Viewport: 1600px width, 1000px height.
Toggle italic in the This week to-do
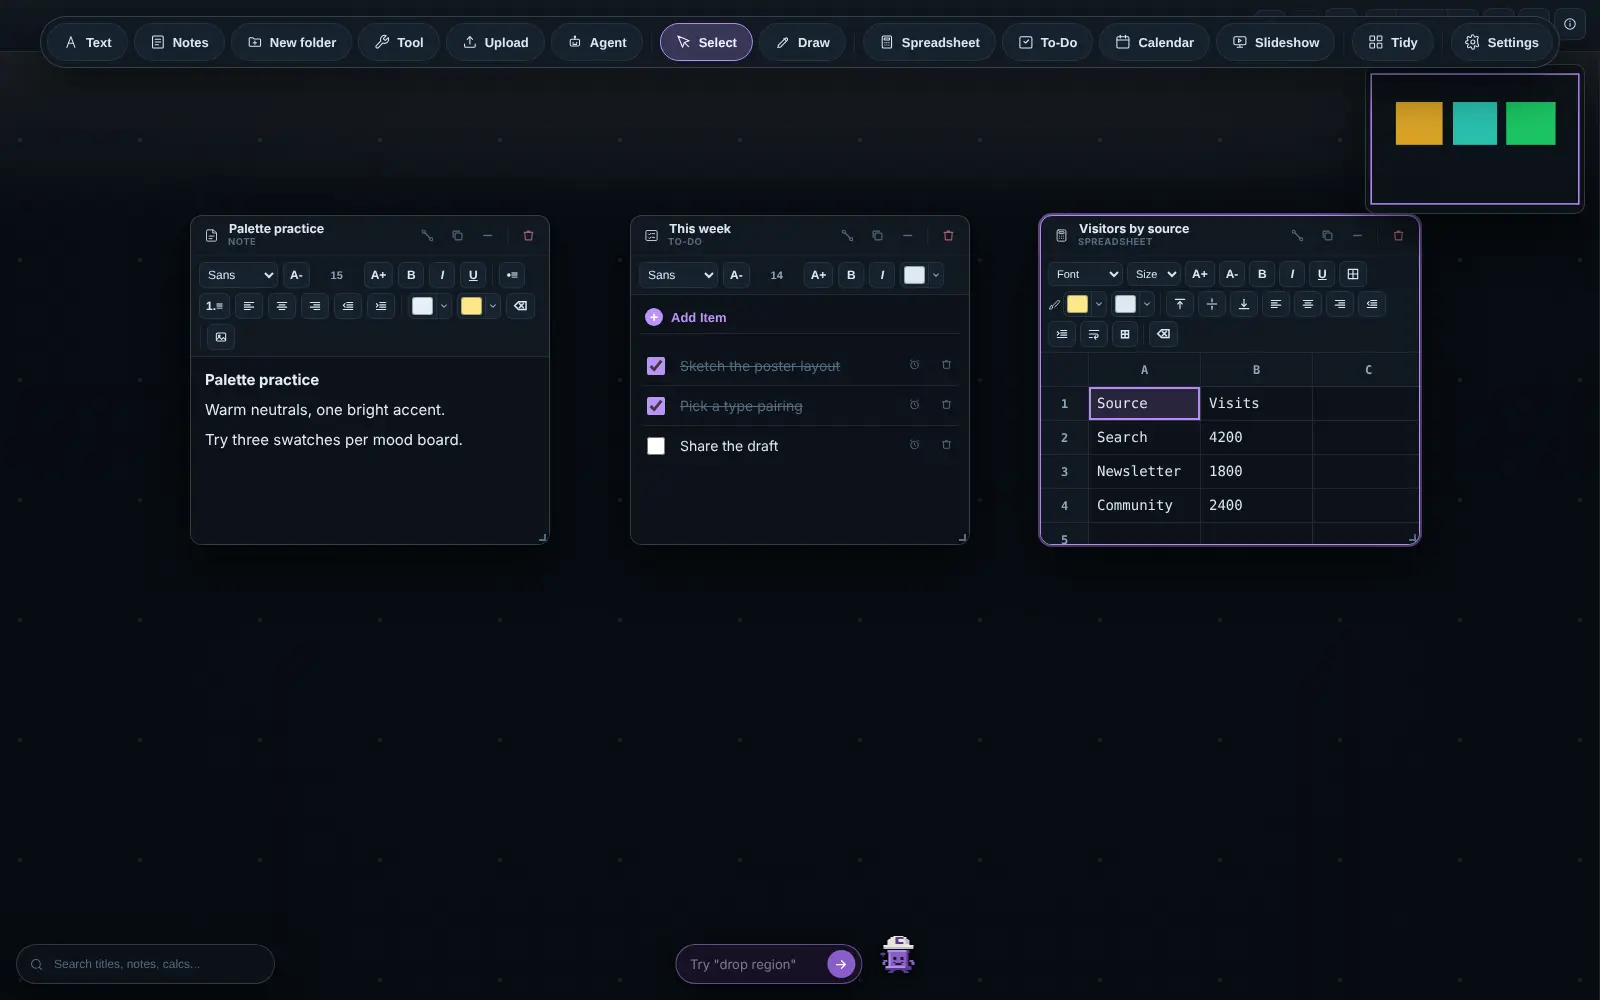[x=882, y=275]
